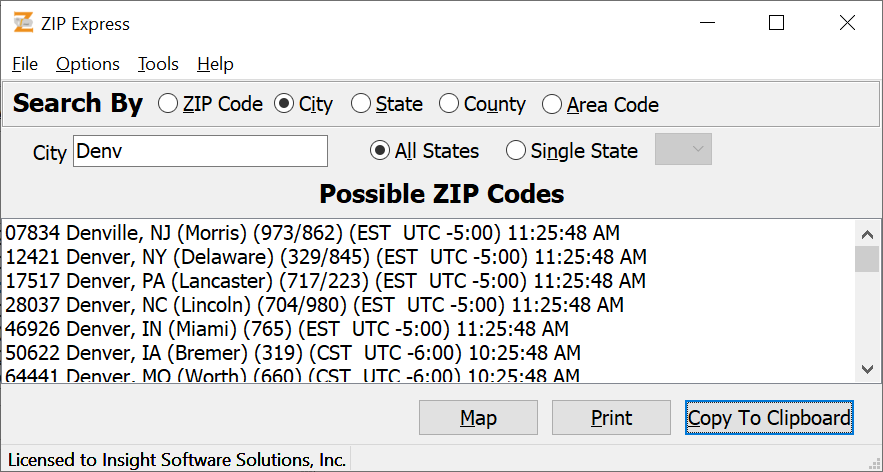The image size is (883, 472).
Task: Switch search to Area Code
Action: tap(552, 104)
